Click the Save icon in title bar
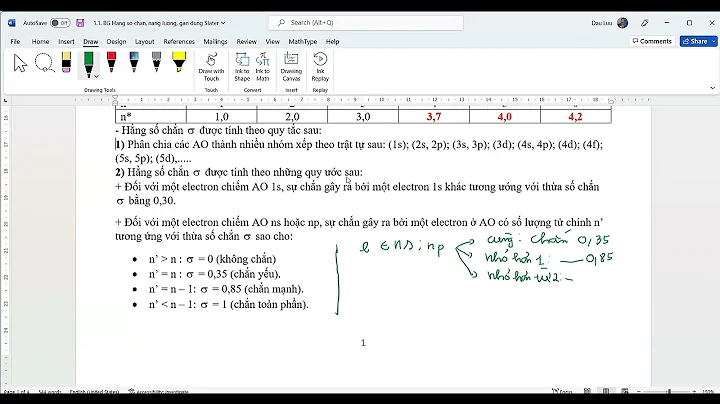Viewport: 720px width, 404px height. pos(80,22)
